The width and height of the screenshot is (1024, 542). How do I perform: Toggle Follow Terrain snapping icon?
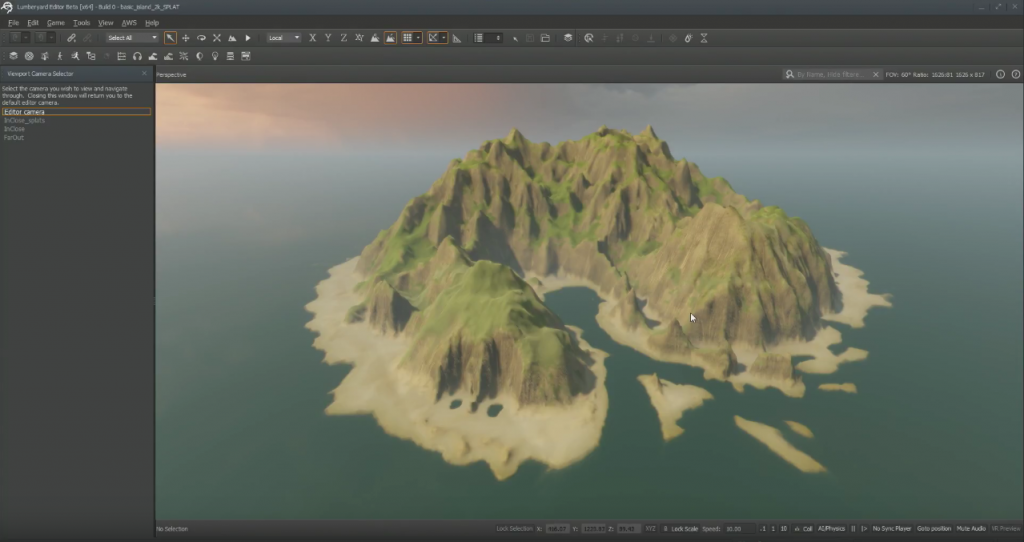(374, 38)
